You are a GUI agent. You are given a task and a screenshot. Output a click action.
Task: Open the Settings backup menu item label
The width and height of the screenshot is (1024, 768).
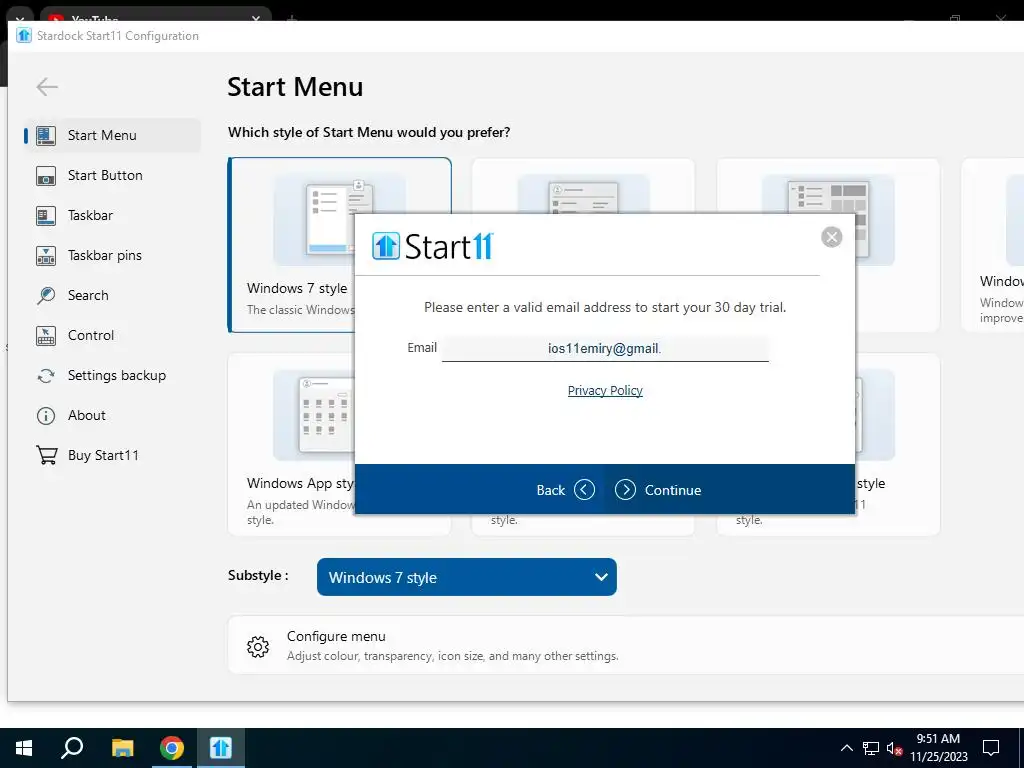[x=117, y=376]
